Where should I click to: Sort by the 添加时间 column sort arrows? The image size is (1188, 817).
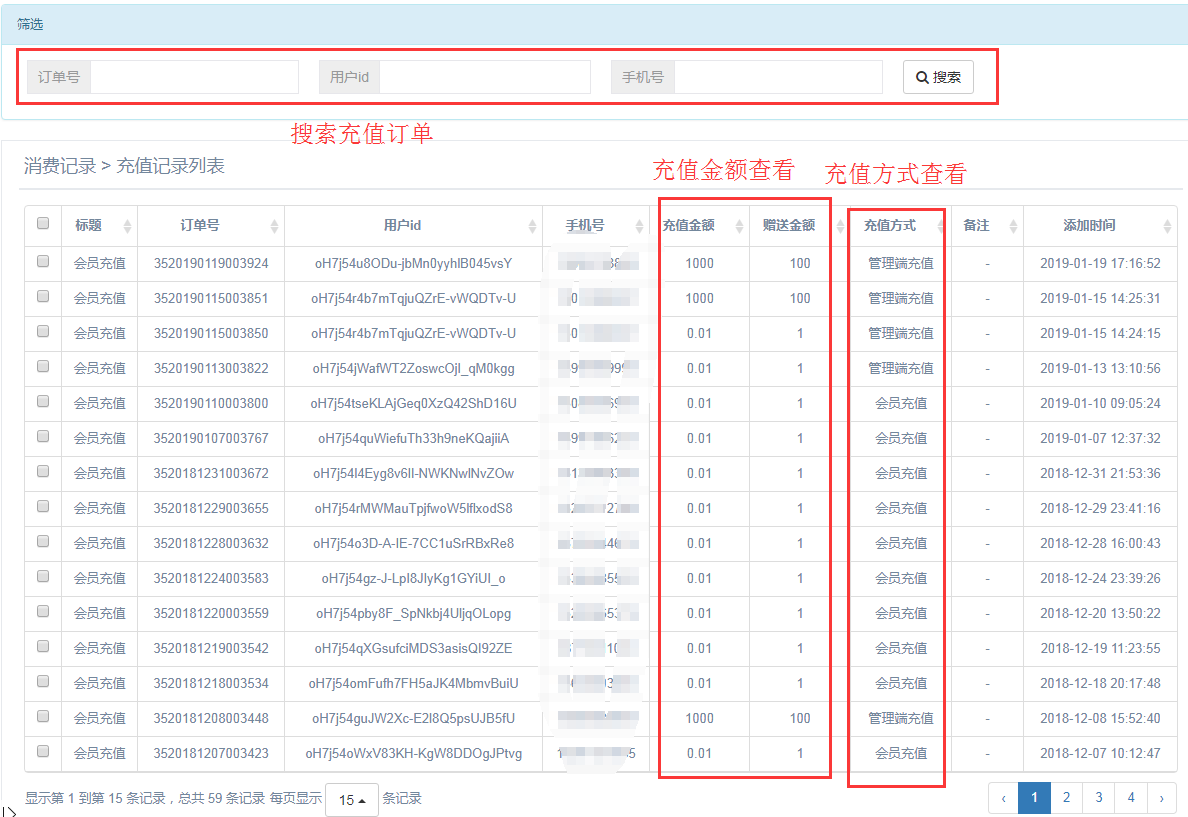[1166, 226]
